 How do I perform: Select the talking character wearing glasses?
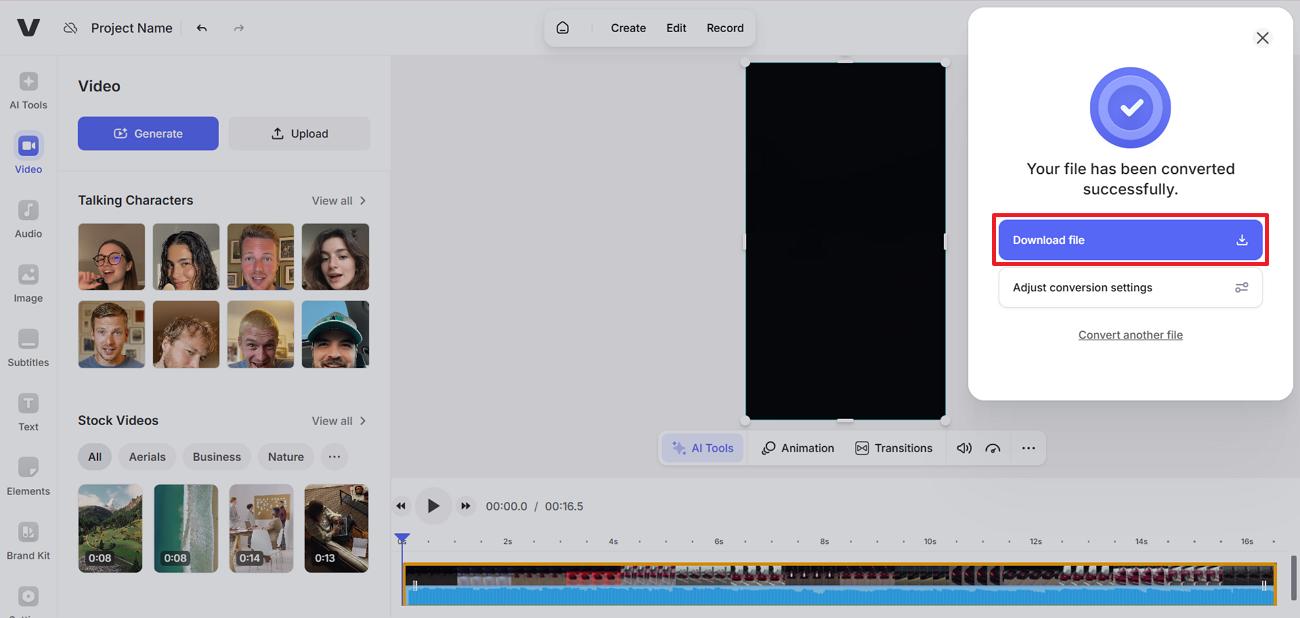[x=111, y=257]
